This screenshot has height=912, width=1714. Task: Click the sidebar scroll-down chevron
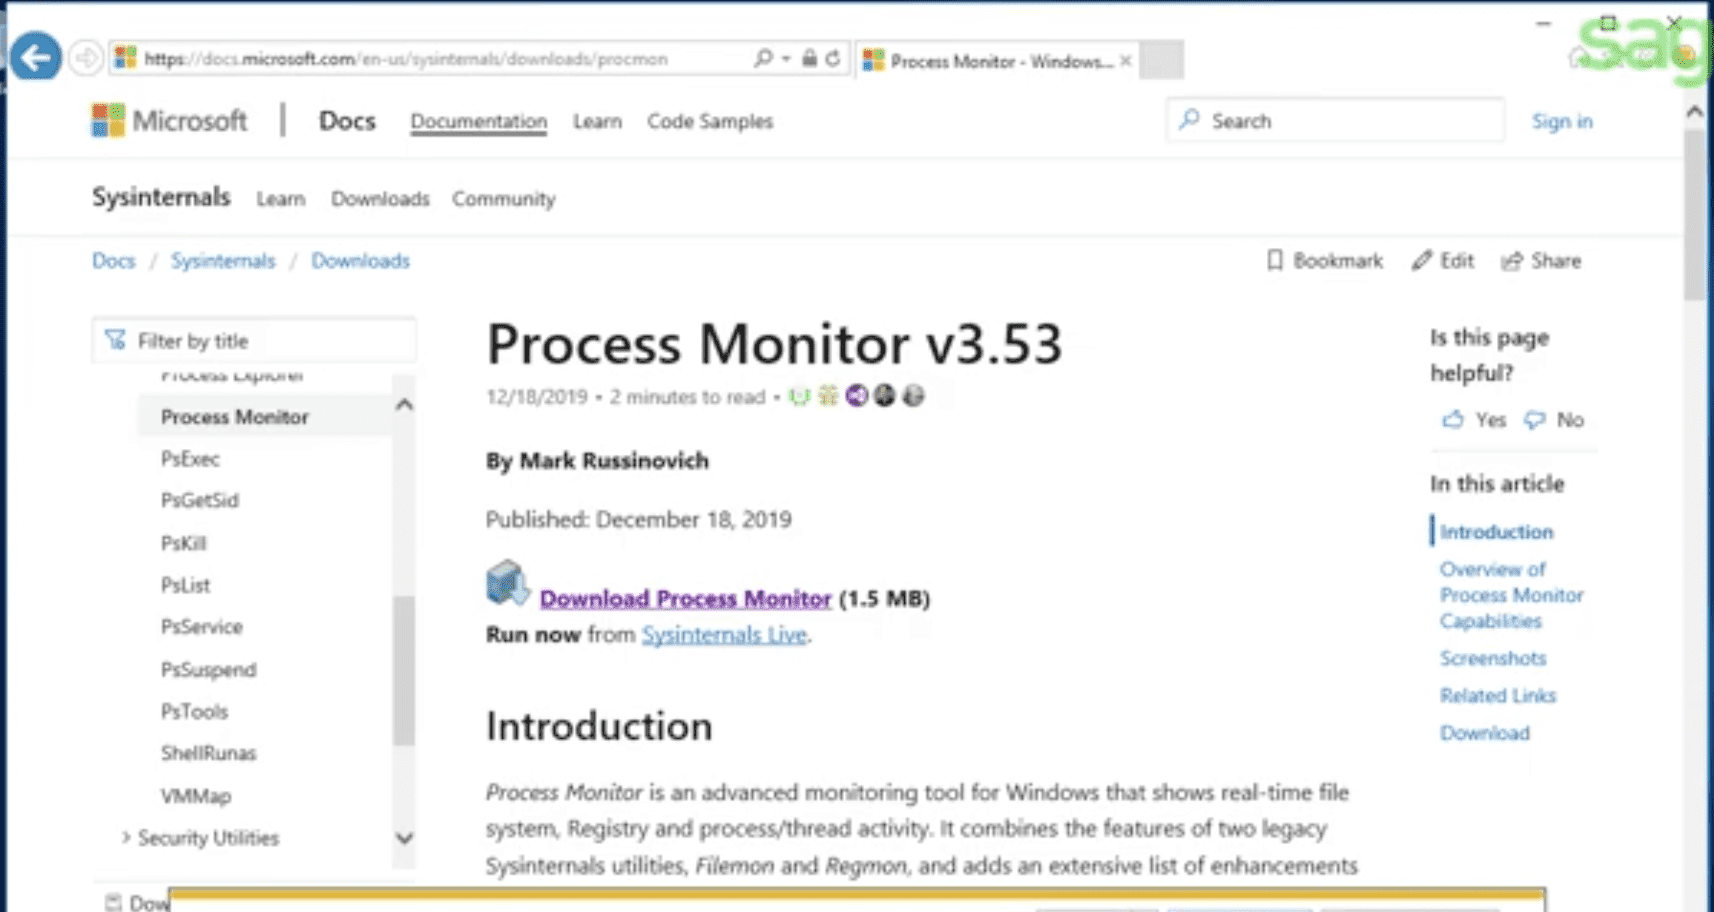pyautogui.click(x=404, y=838)
